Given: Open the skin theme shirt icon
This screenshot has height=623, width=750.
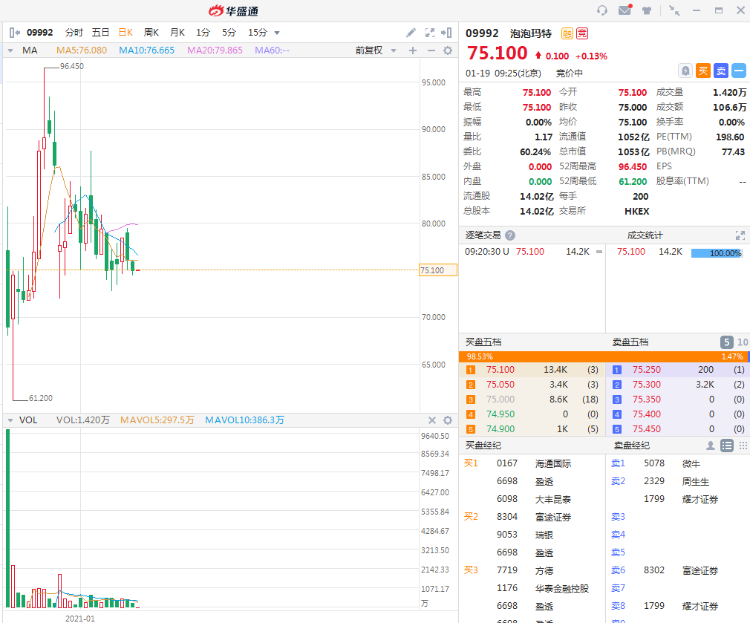Looking at the screenshot, I should click(x=647, y=10).
